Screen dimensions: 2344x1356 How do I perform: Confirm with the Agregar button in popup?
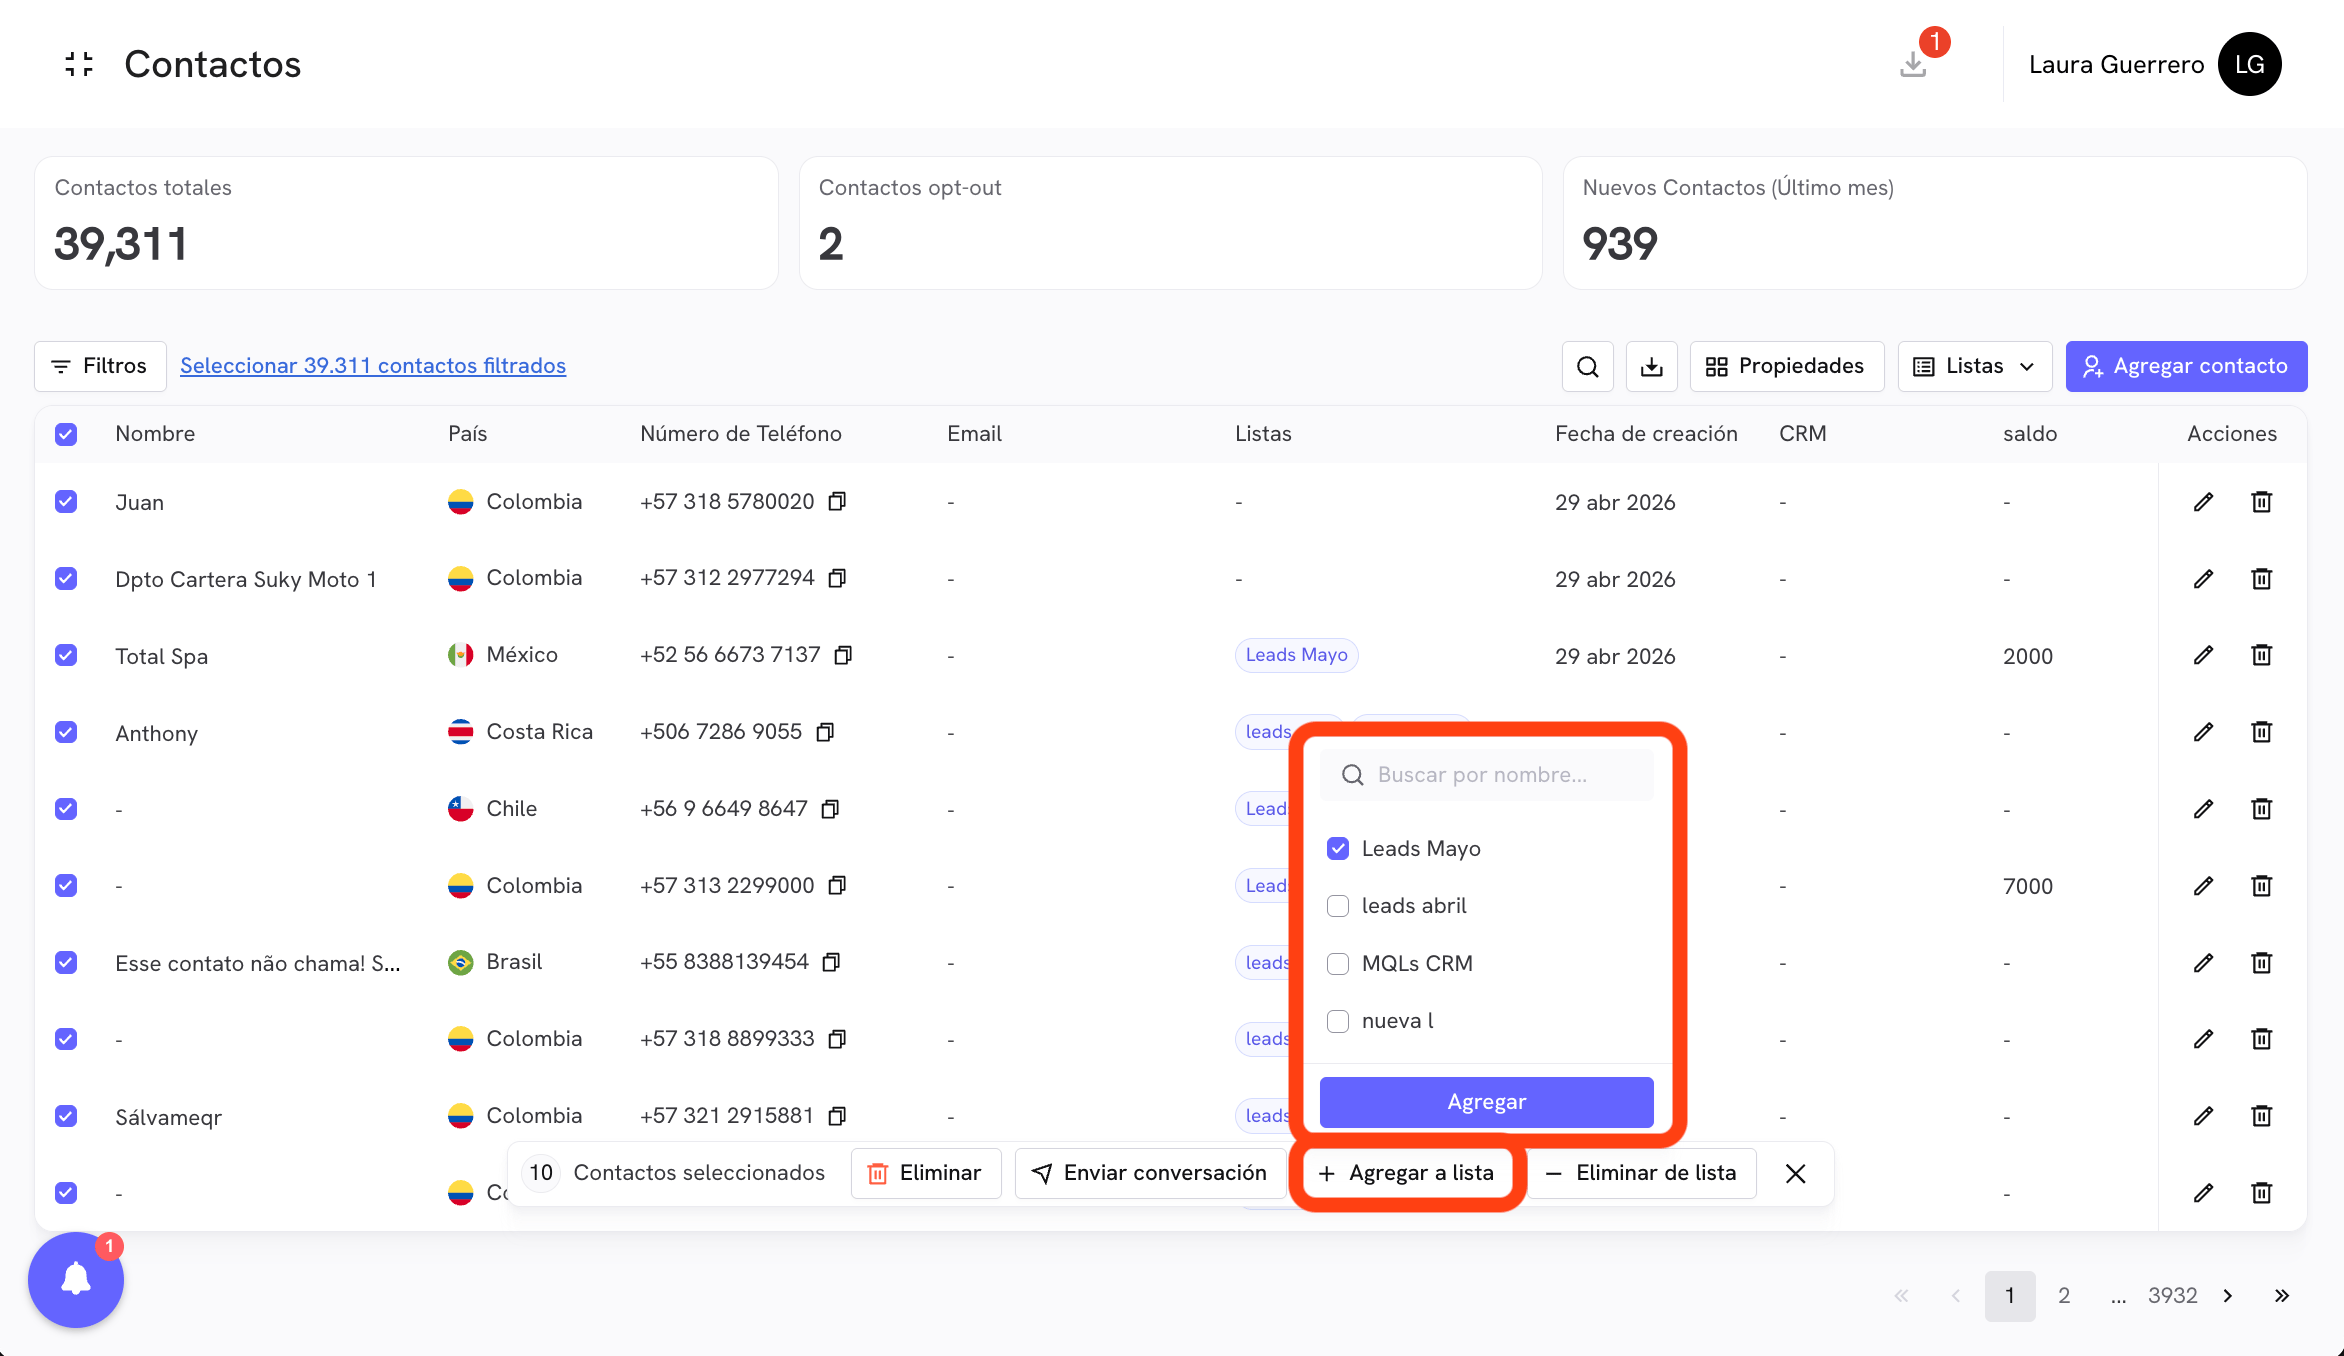[1486, 1102]
